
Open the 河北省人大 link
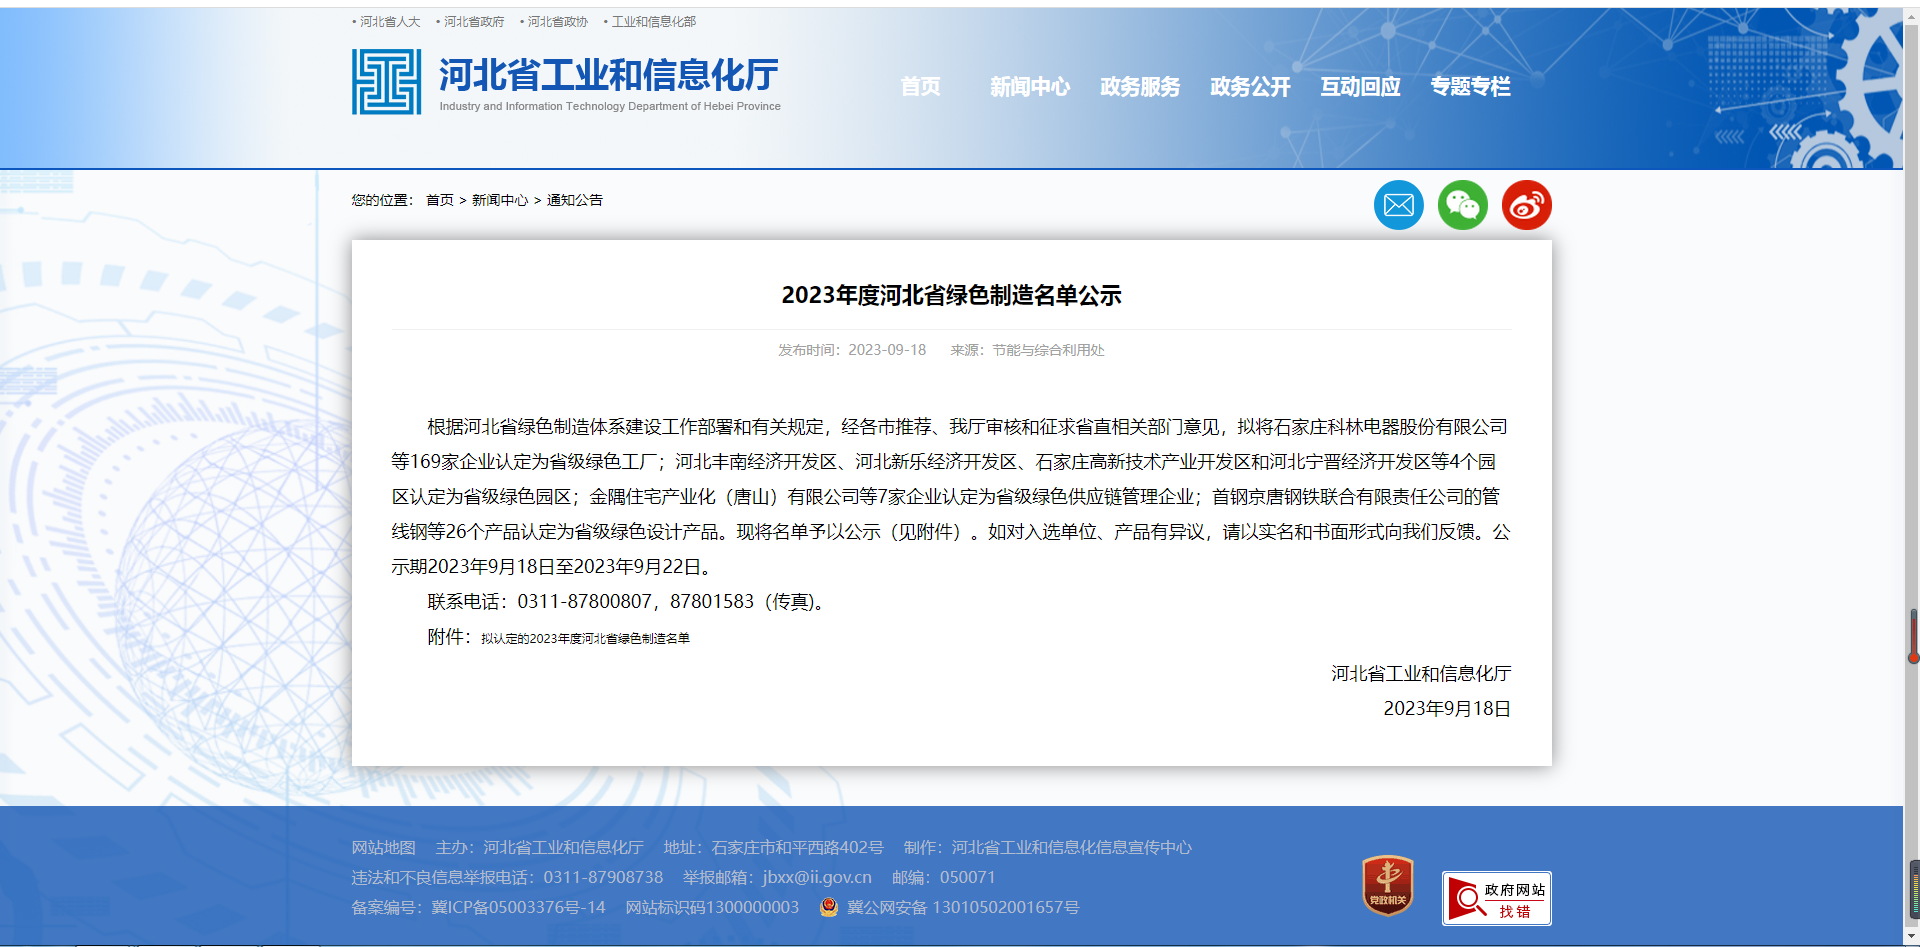pyautogui.click(x=390, y=21)
